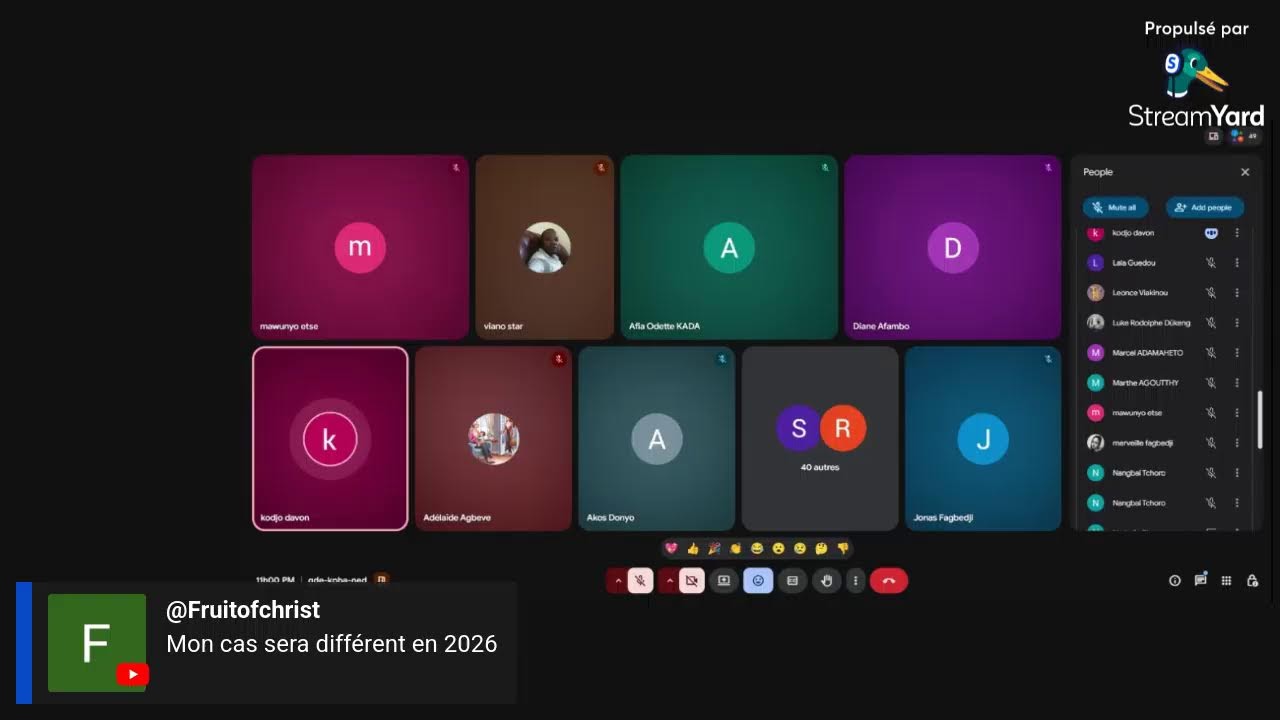Toggle the raise hand button

click(x=826, y=580)
